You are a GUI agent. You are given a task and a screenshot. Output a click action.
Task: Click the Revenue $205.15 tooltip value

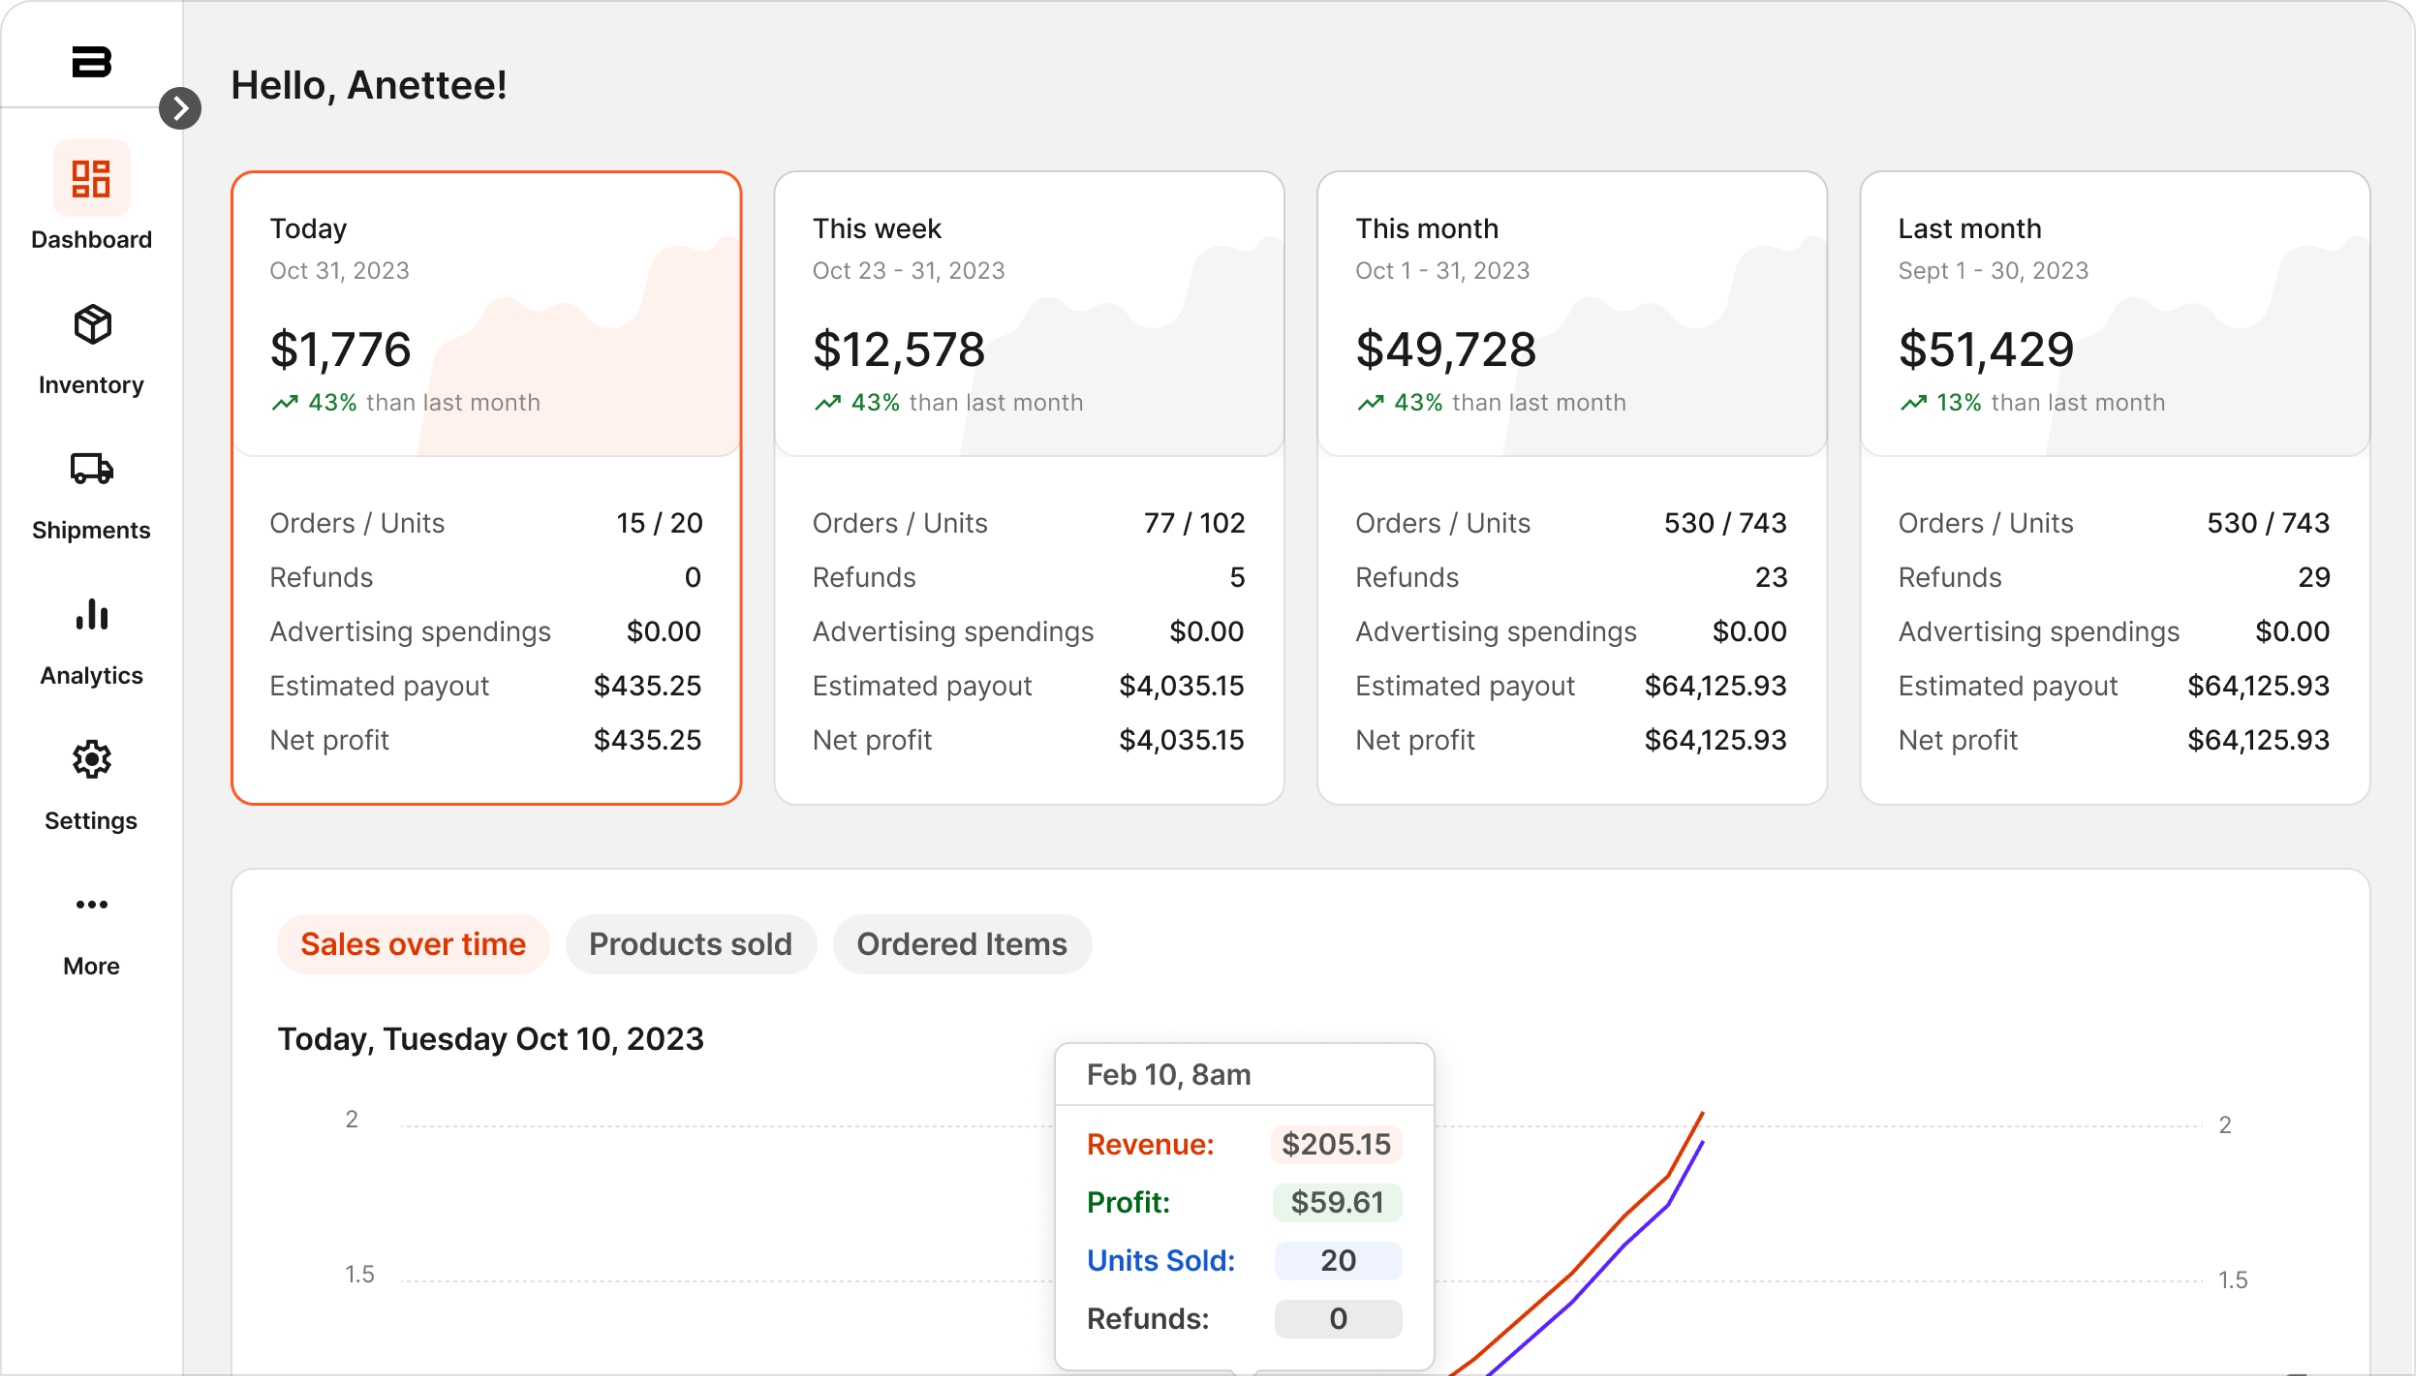(x=1336, y=1144)
